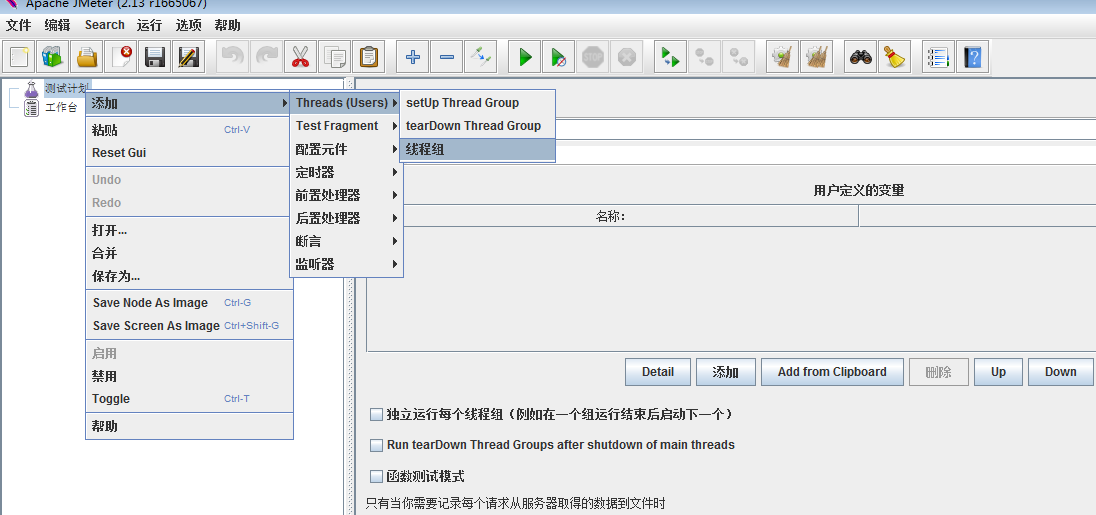Click the Detail button
1096x515 pixels.
click(x=658, y=372)
